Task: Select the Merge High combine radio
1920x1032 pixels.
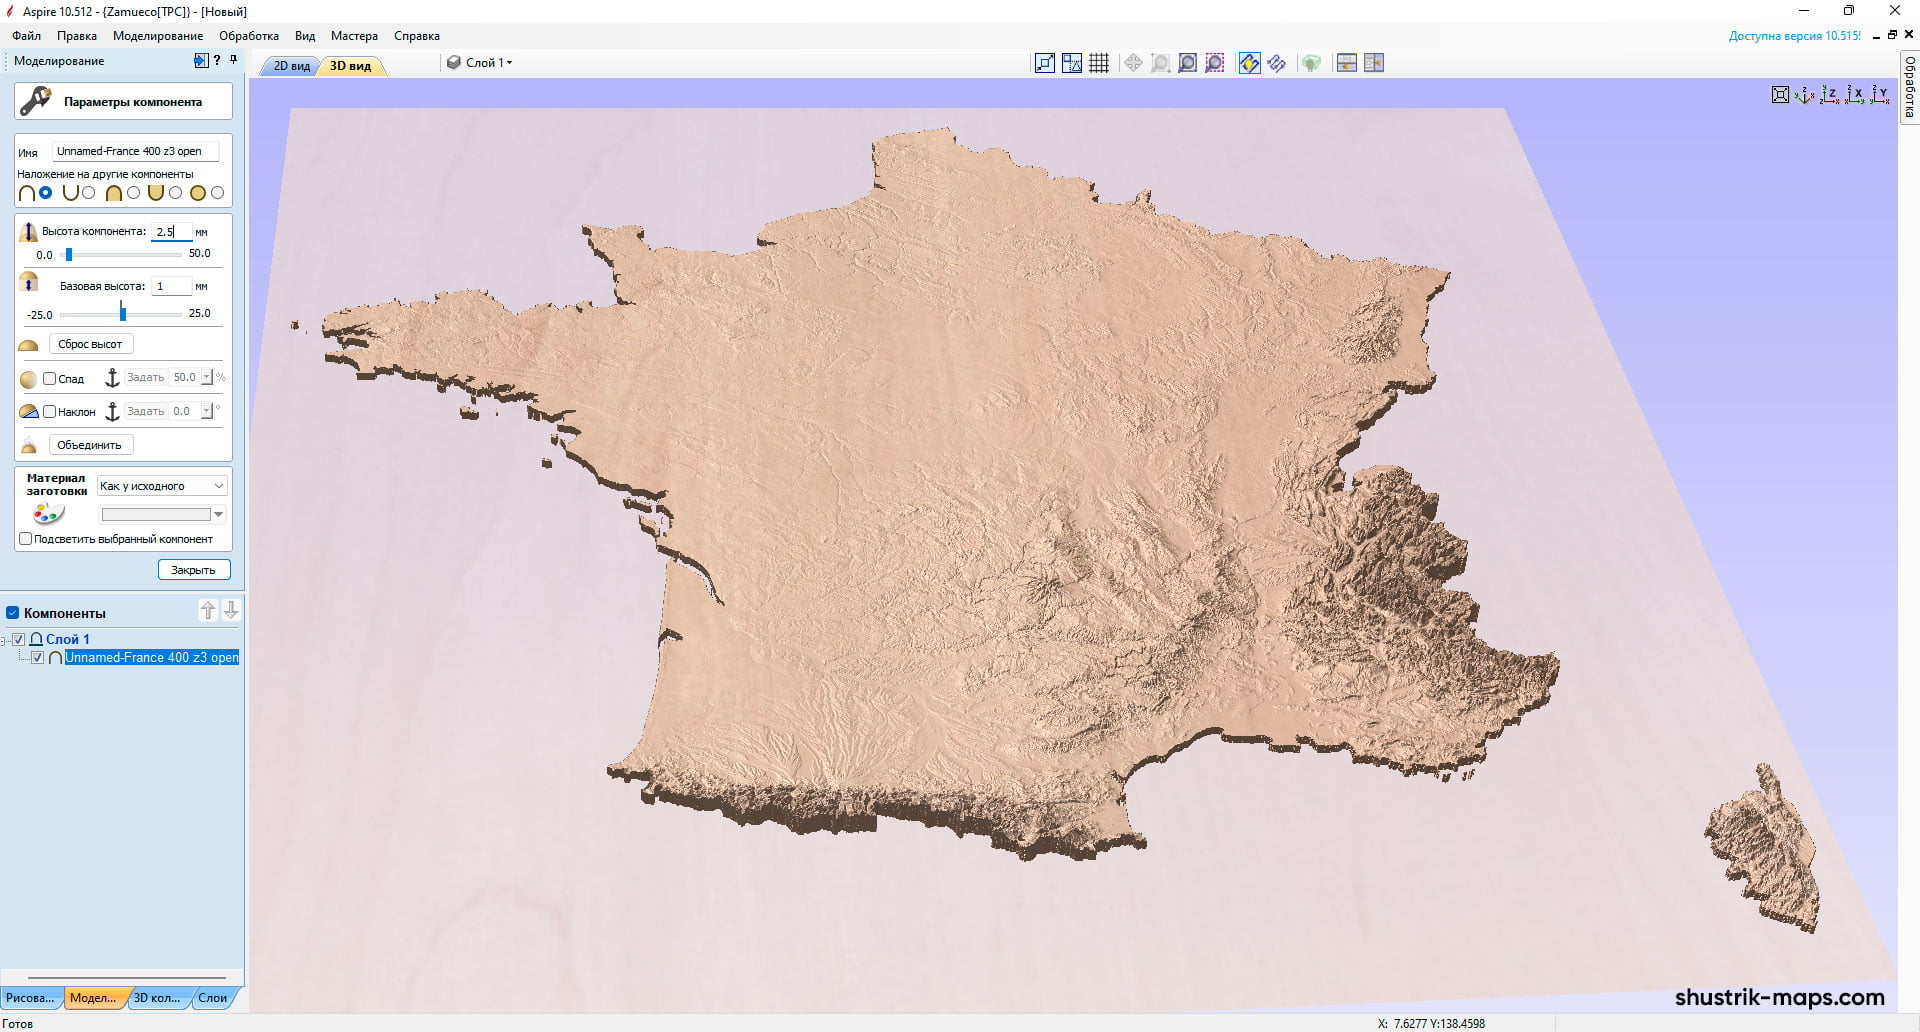Action: tap(133, 193)
